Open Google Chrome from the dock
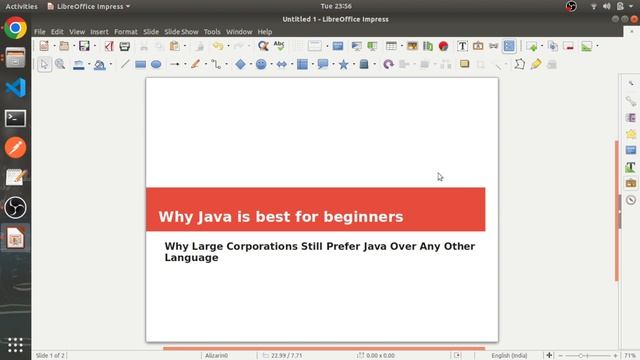This screenshot has width=640, height=360. coord(16,28)
